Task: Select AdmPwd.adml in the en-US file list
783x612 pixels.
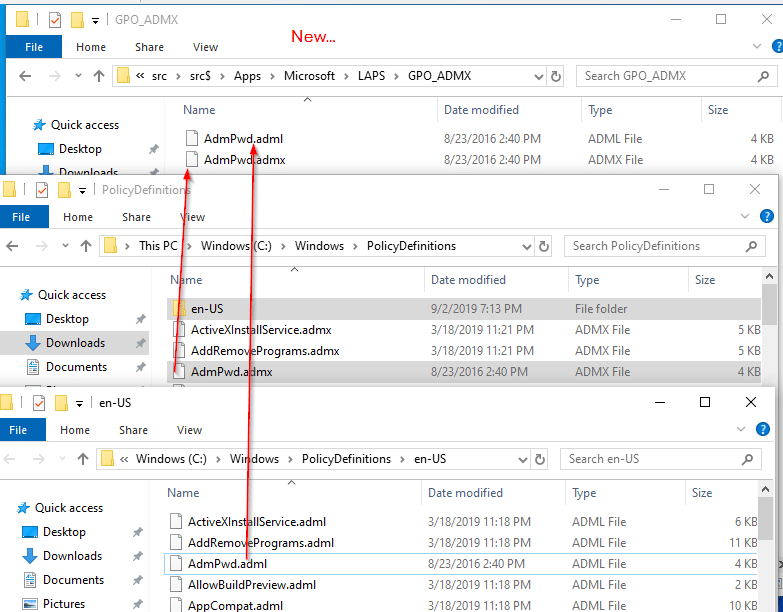Action: pyautogui.click(x=227, y=564)
